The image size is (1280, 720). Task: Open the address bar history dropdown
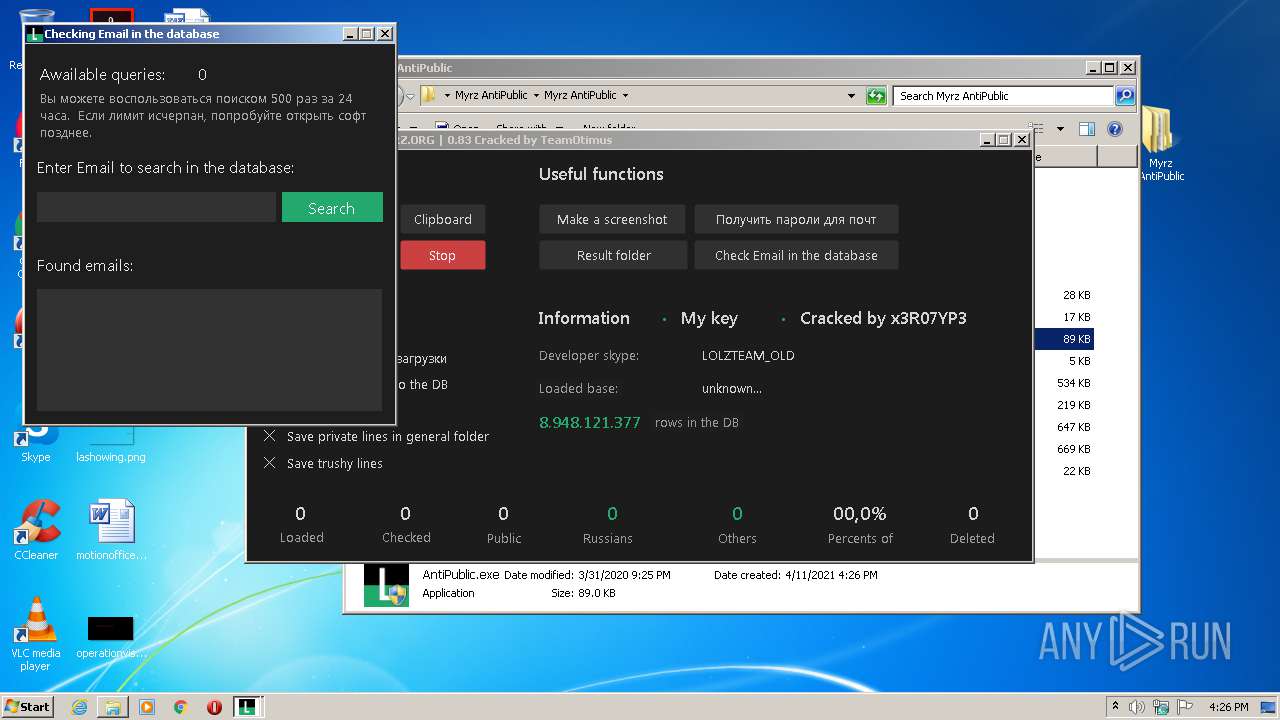point(851,96)
